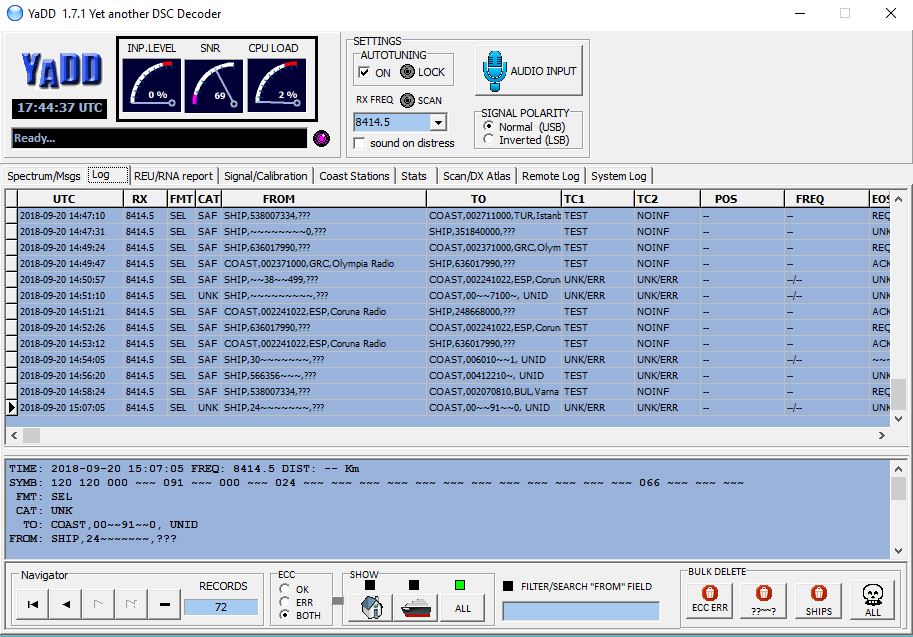This screenshot has height=637, width=913.
Task: Toggle the Autotuning ON checkbox
Action: (365, 72)
